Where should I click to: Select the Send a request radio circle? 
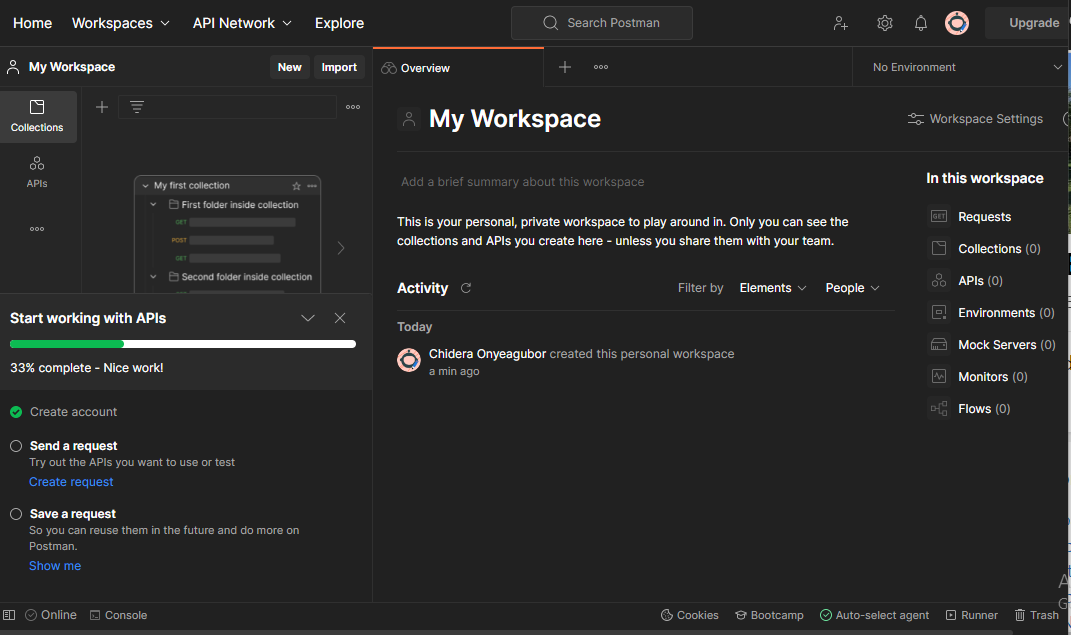coord(16,446)
